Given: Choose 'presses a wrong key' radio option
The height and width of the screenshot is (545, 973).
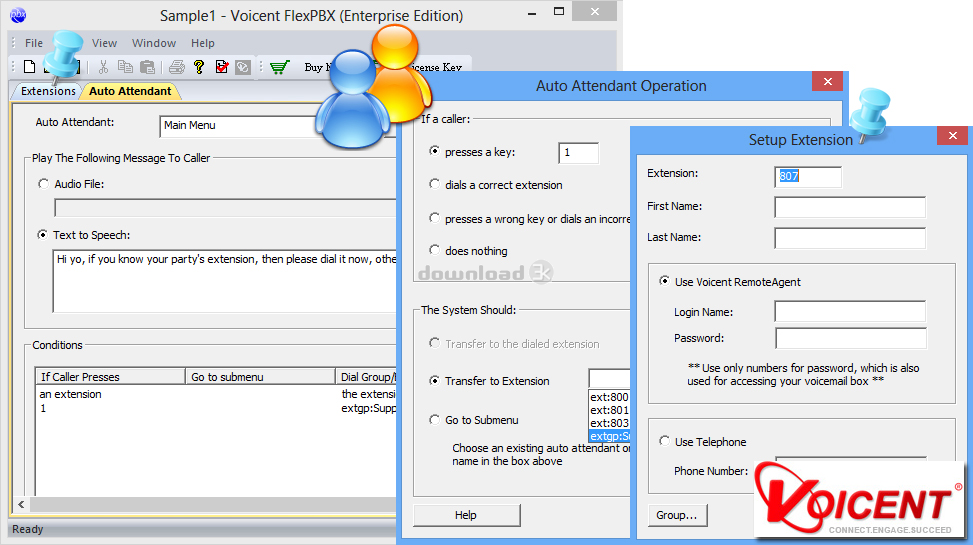Looking at the screenshot, I should [434, 218].
